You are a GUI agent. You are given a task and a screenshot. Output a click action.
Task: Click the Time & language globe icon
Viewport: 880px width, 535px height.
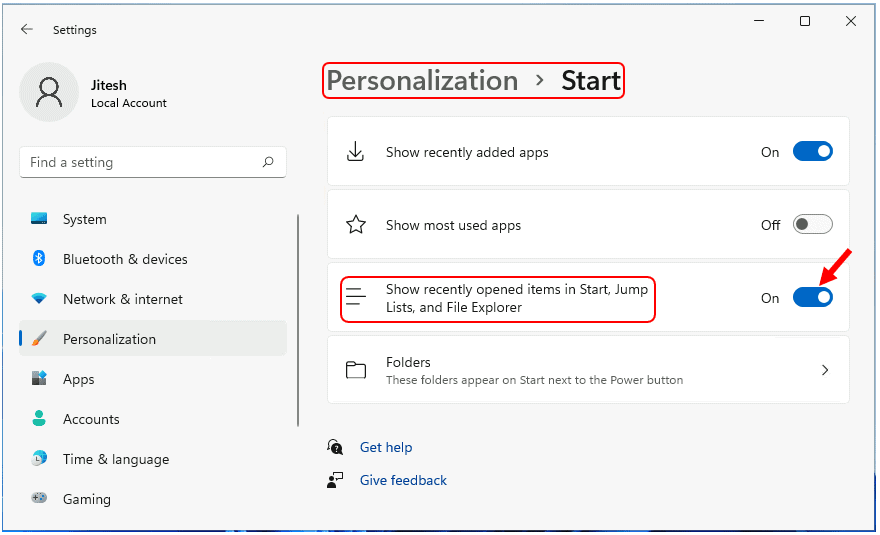(39, 458)
